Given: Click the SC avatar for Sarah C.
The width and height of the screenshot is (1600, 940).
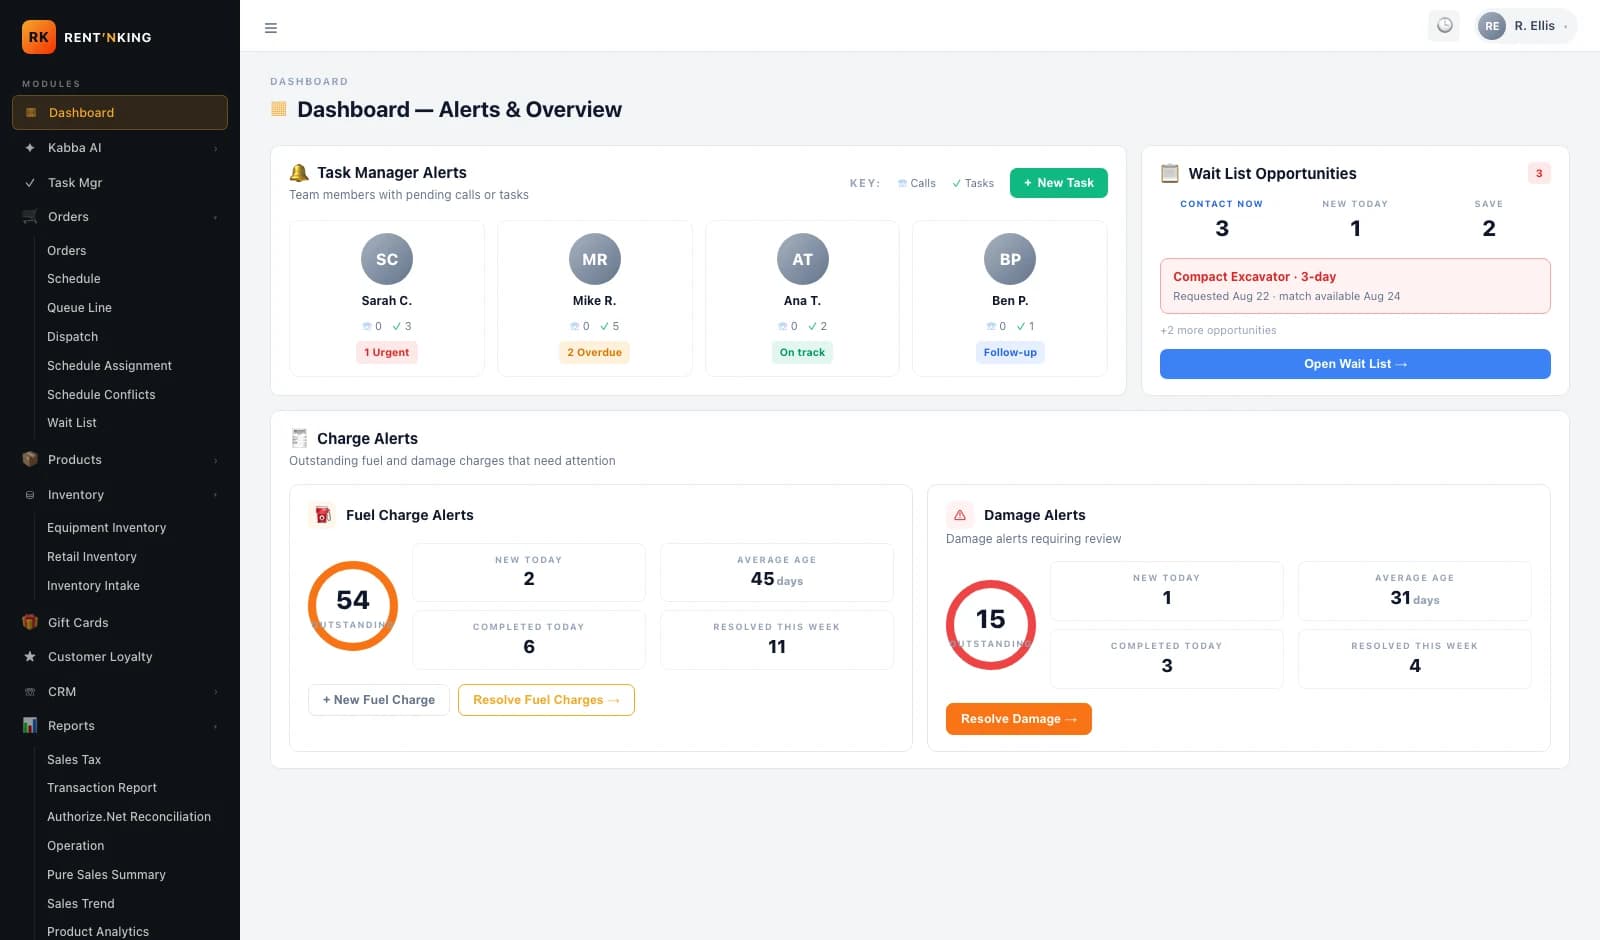Looking at the screenshot, I should pos(387,259).
